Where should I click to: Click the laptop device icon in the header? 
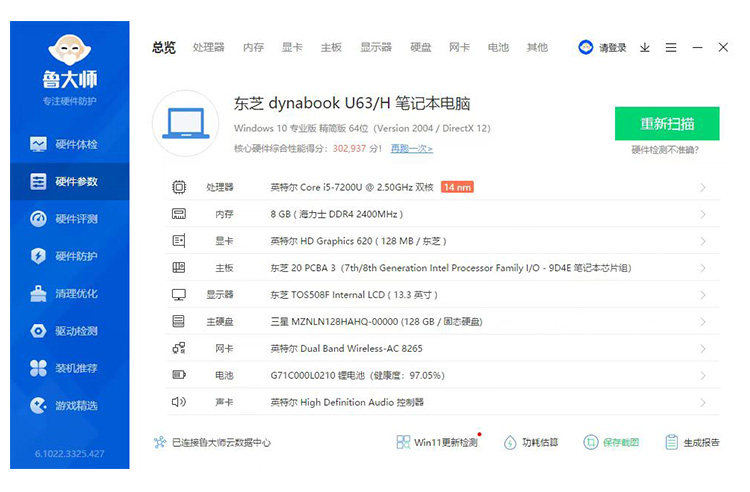(x=186, y=123)
